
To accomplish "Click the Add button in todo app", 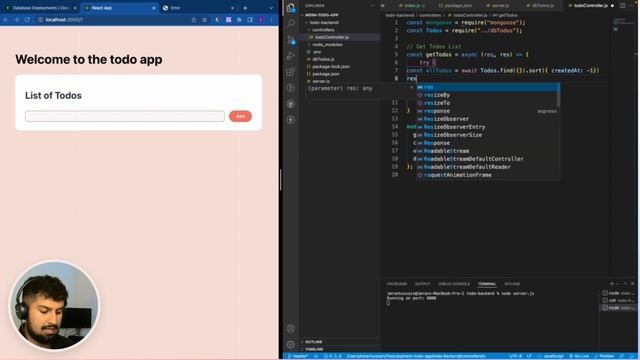I will (x=240, y=116).
